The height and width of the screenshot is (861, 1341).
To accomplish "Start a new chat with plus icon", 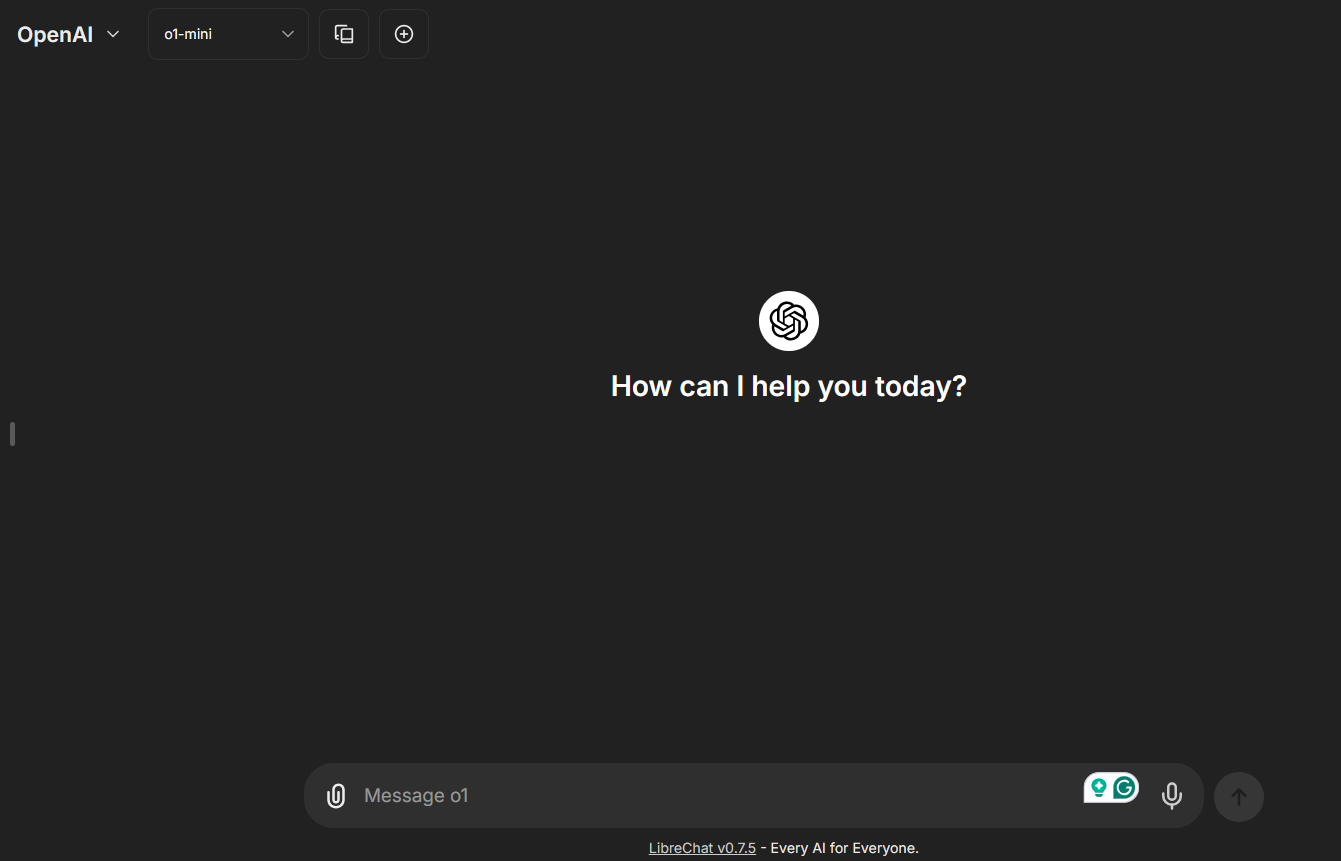I will click(404, 34).
